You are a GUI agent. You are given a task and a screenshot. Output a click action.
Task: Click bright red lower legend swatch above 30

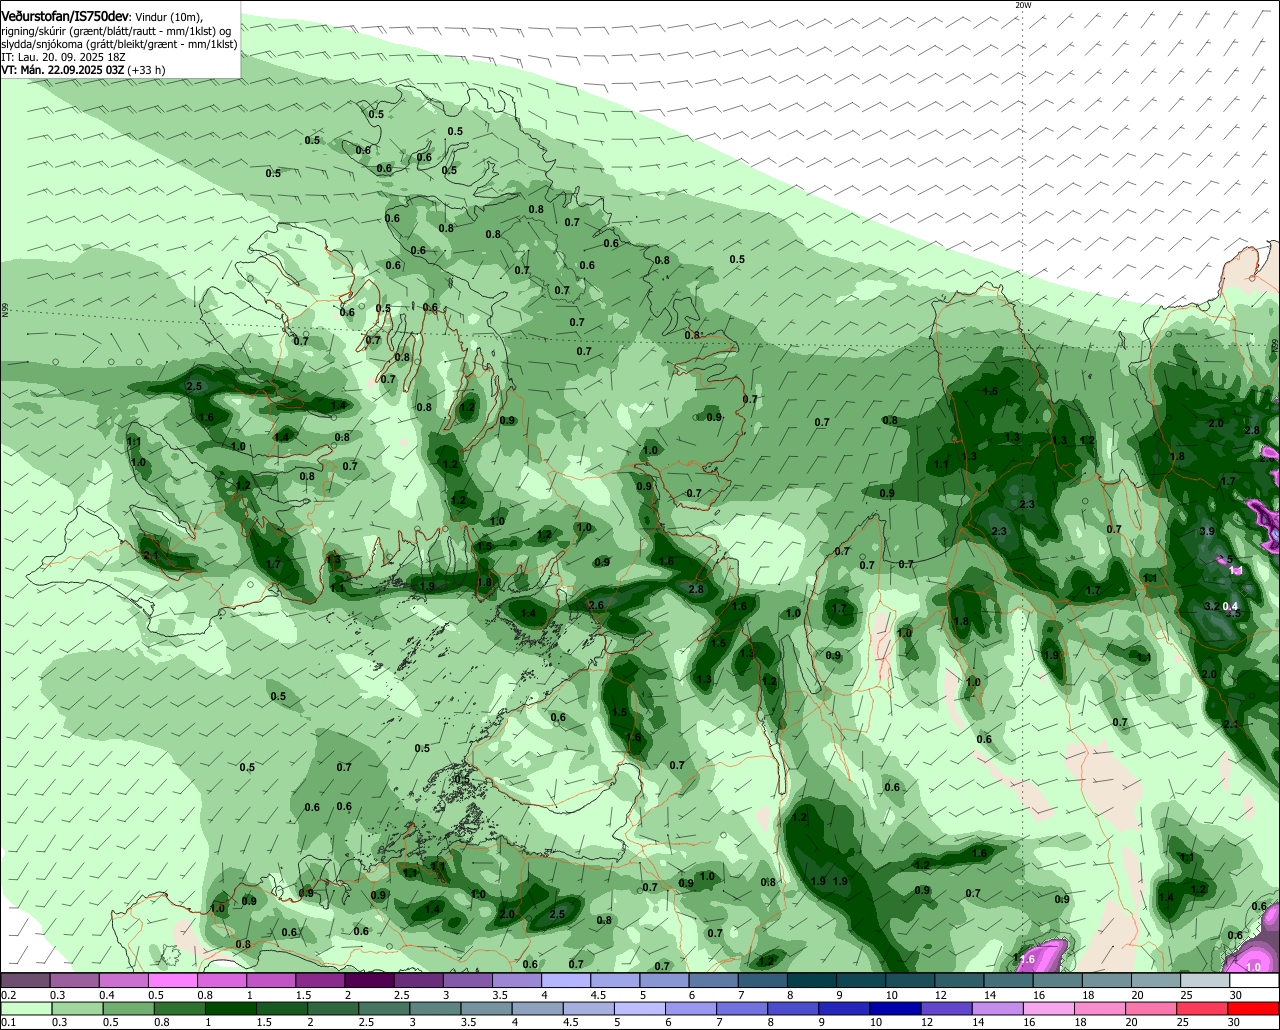pos(1255,1008)
